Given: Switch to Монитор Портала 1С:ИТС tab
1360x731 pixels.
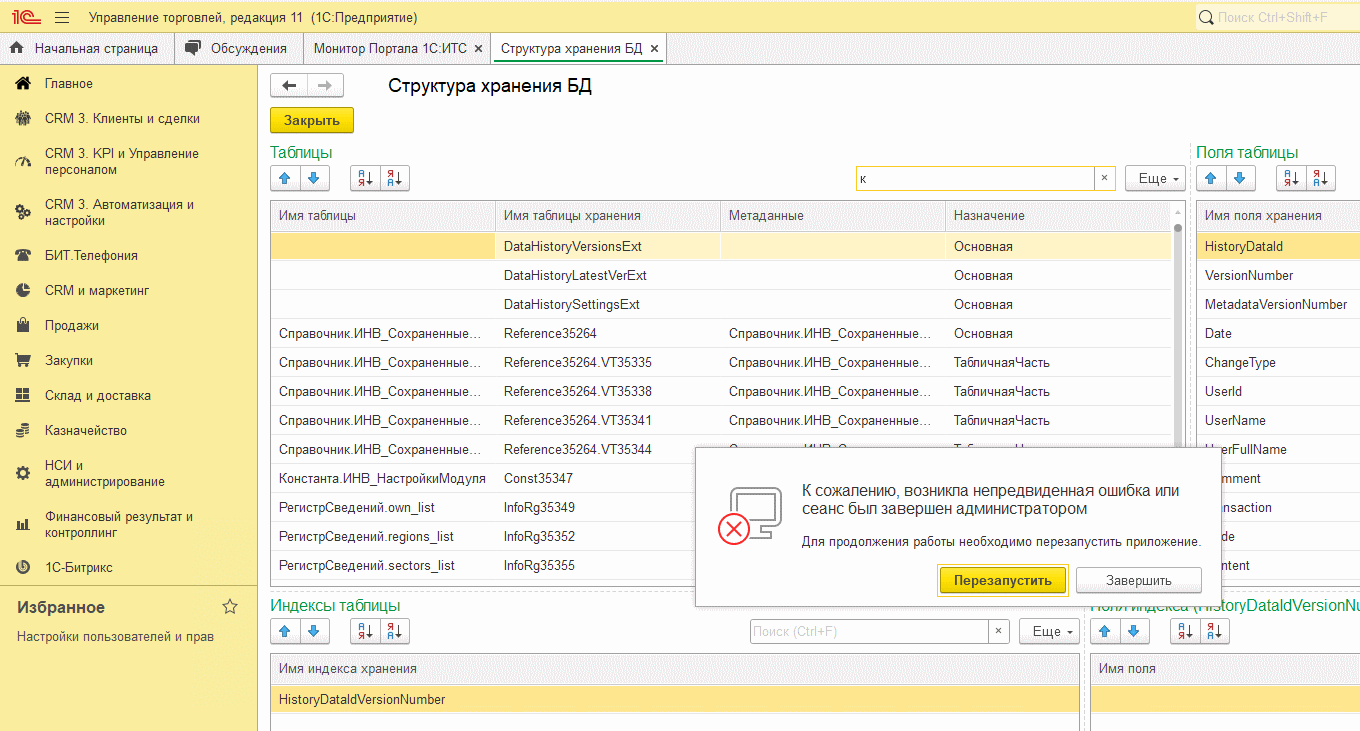Looking at the screenshot, I should [x=390, y=48].
